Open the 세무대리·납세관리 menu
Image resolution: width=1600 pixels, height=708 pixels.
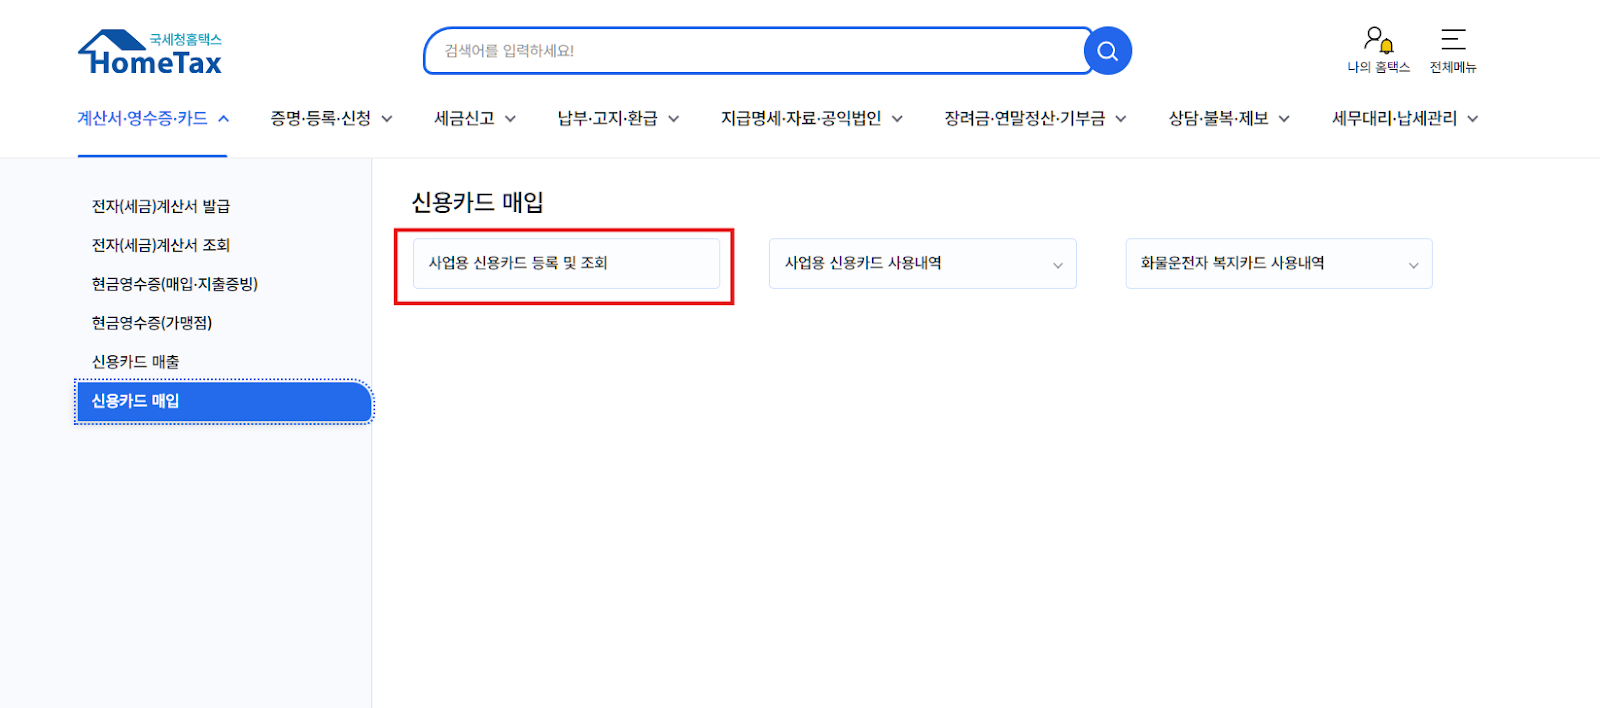(x=1404, y=119)
